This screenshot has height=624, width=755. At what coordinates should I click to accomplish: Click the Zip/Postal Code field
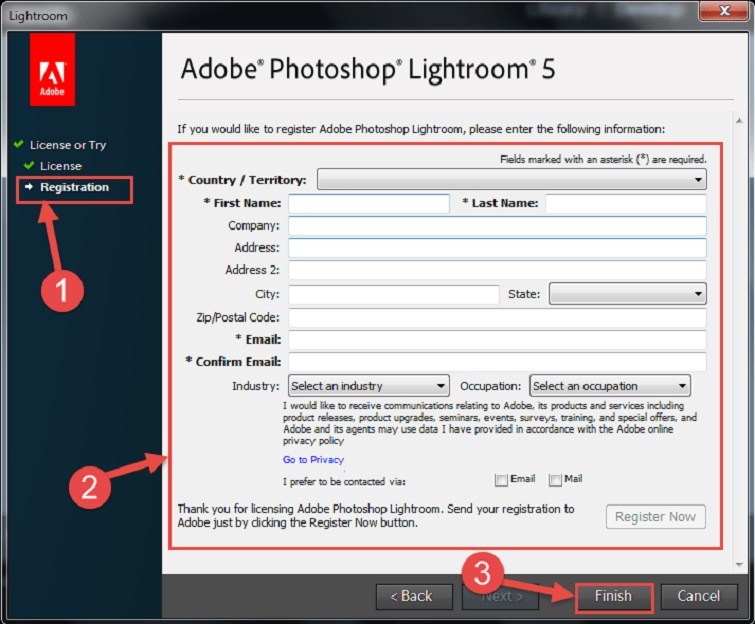click(x=497, y=318)
